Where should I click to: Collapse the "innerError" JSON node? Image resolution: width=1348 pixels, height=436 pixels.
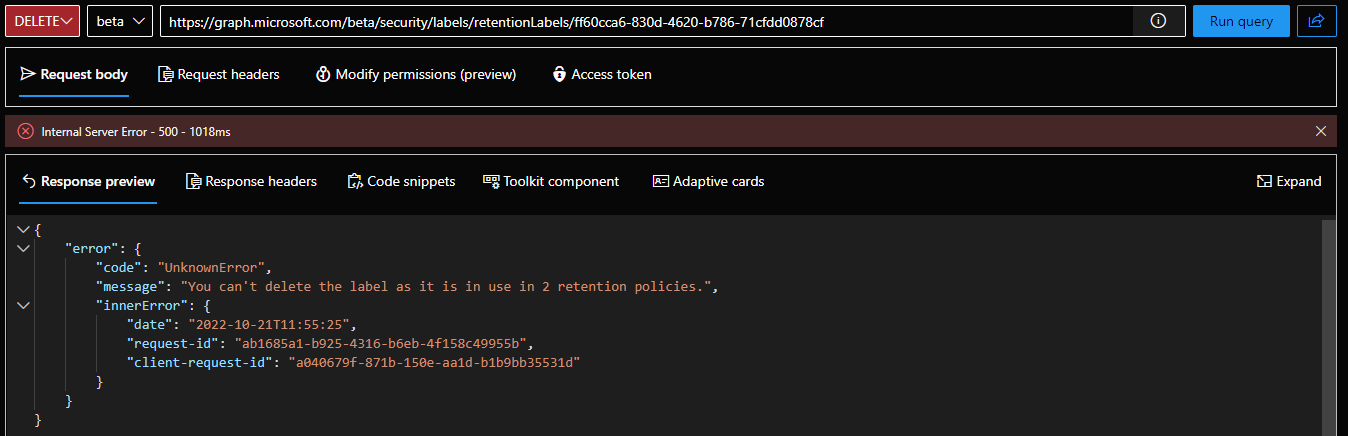[24, 306]
